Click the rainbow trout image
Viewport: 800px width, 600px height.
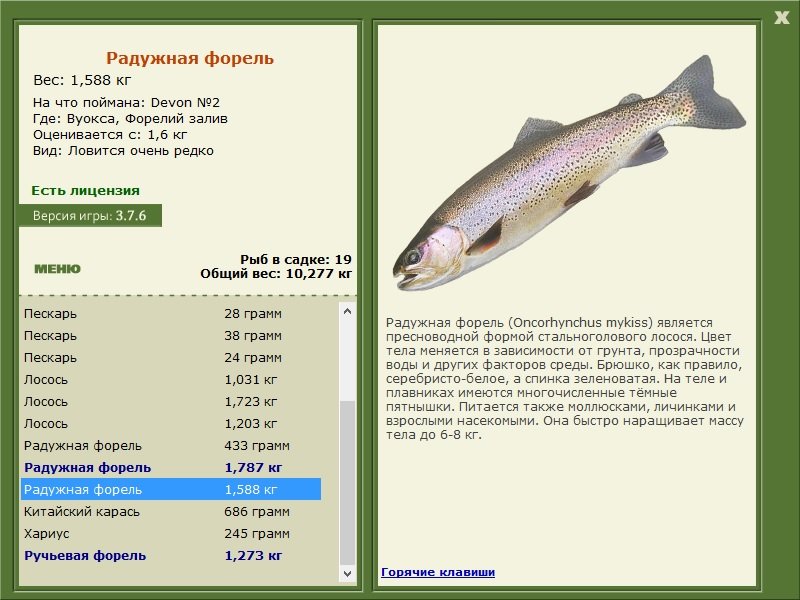(x=569, y=173)
